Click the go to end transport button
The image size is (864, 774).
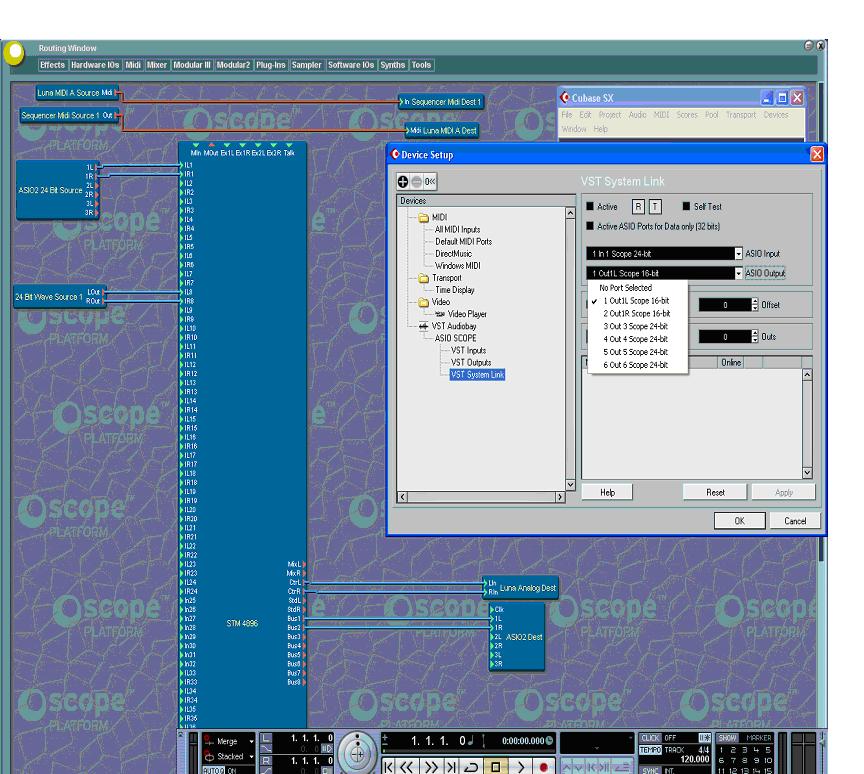(451, 767)
